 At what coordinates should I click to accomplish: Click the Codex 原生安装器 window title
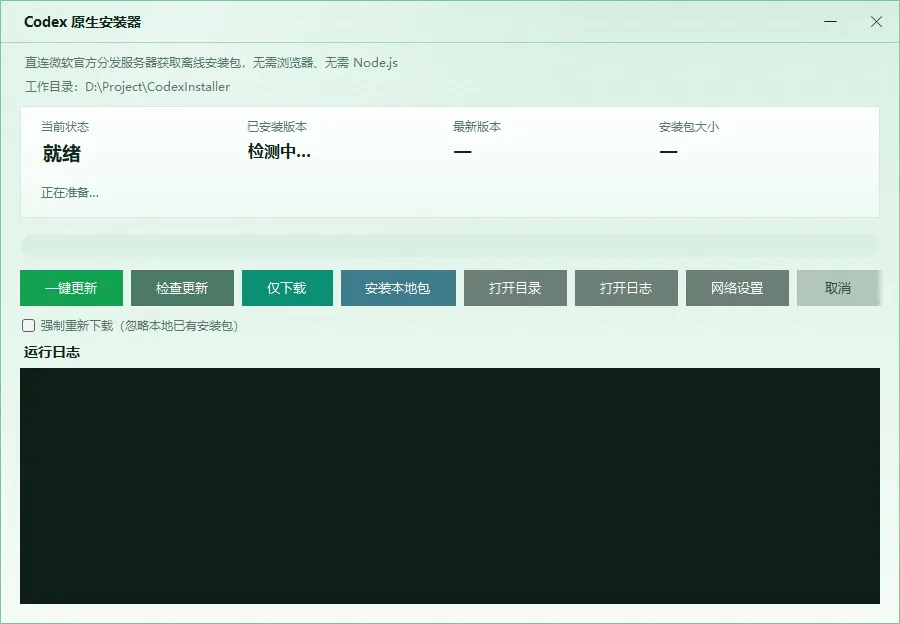83,22
